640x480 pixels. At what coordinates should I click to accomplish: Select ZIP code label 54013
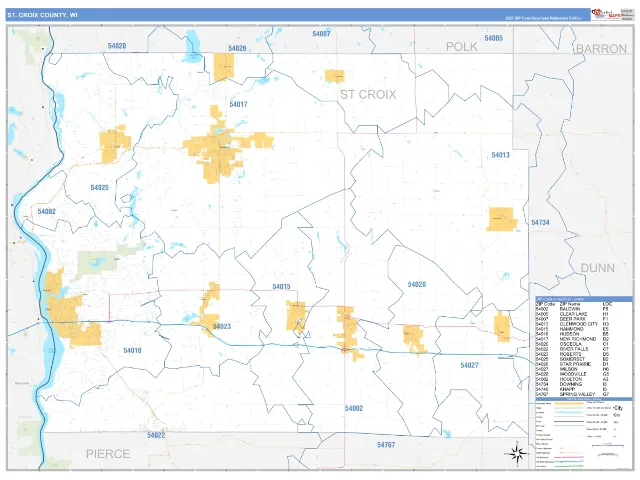[500, 155]
